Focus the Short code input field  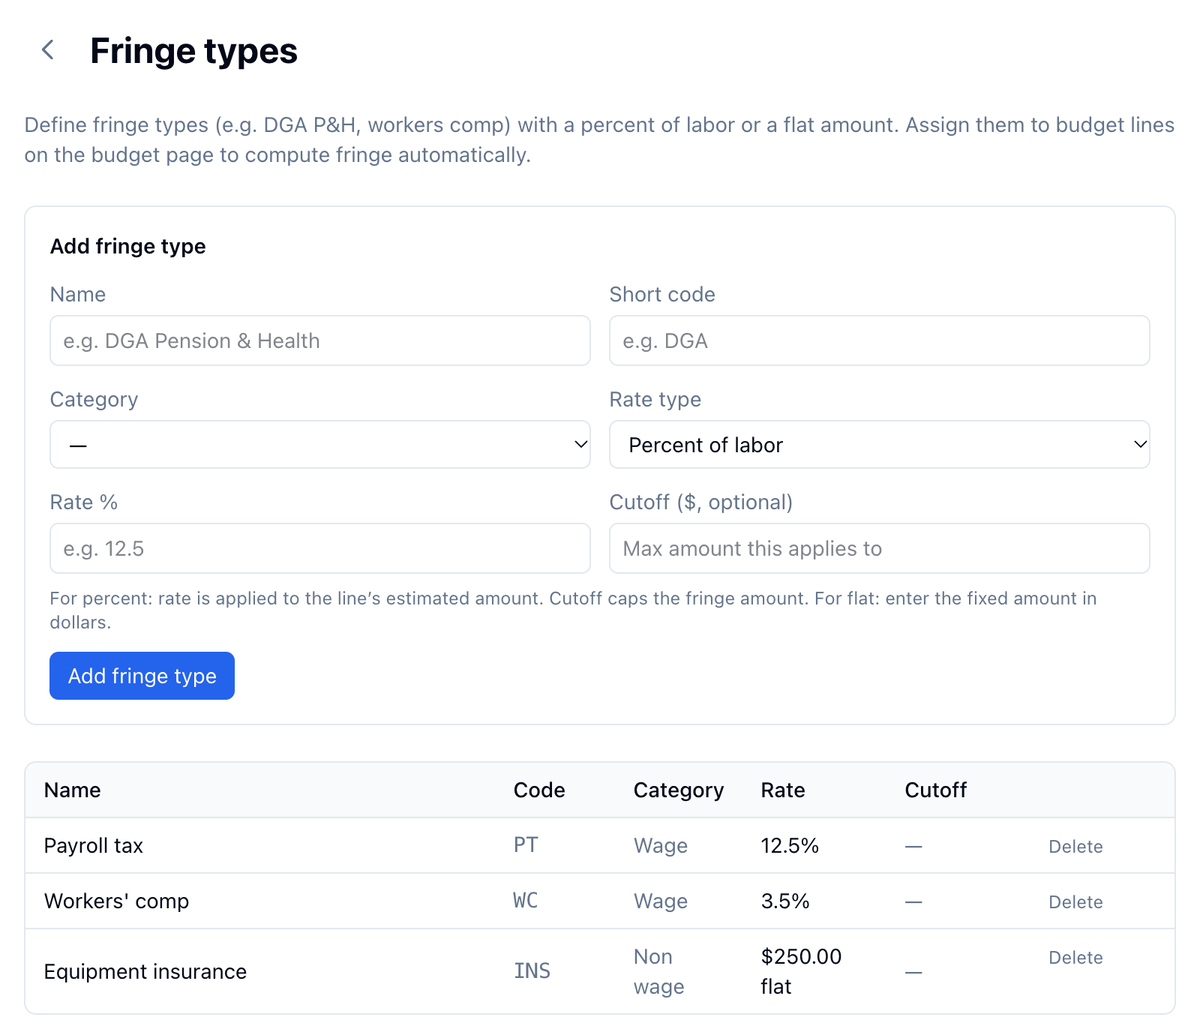(879, 341)
